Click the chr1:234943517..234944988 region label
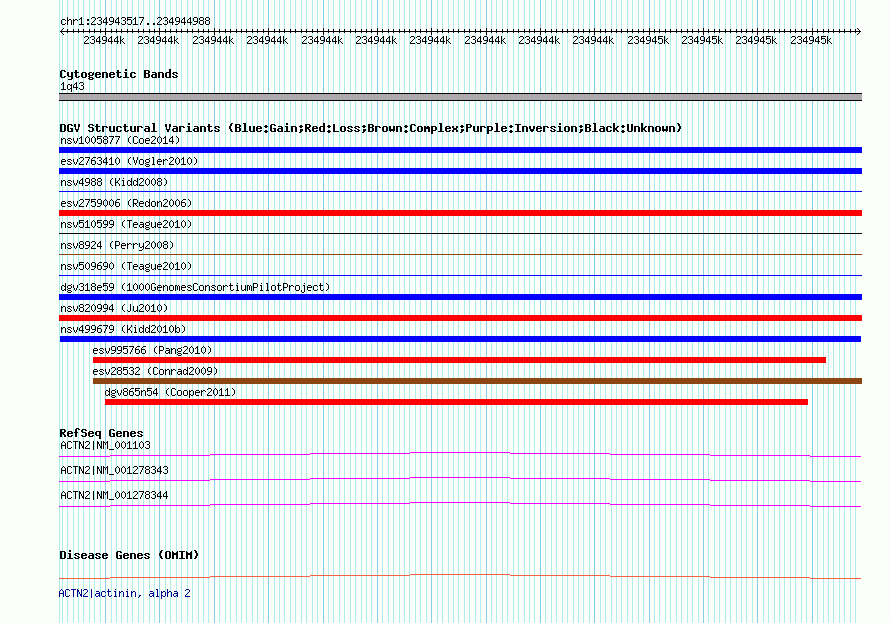 [135, 21]
